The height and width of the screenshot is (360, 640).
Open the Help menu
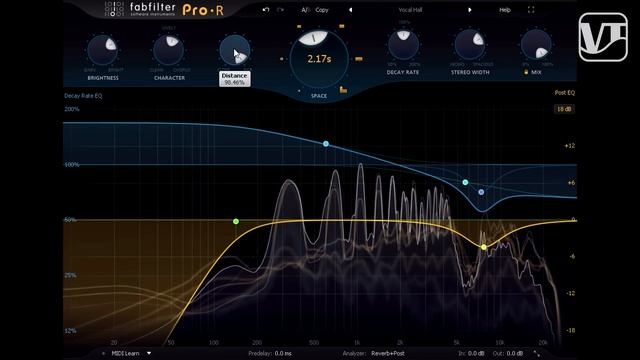505,10
